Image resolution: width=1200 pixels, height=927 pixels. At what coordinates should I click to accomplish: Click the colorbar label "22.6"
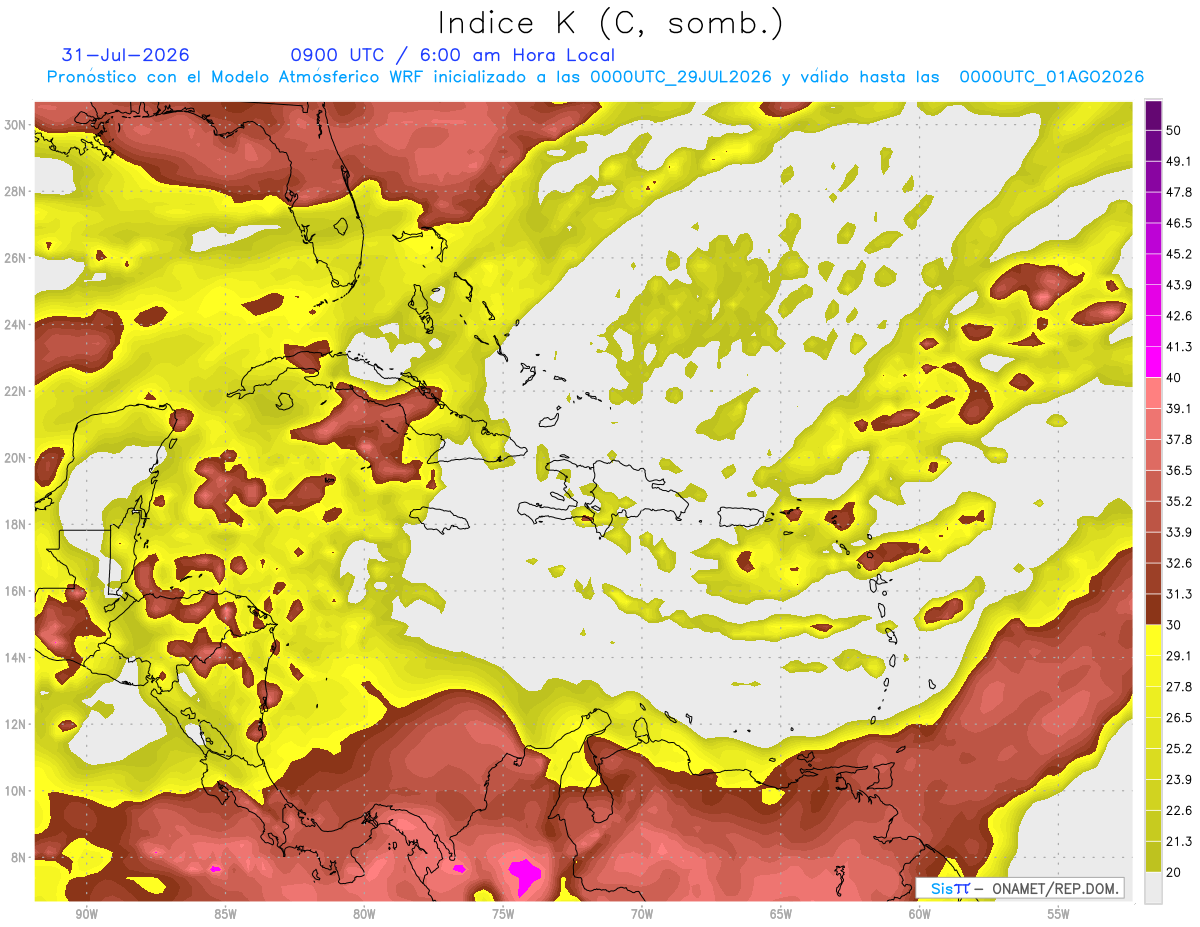(x=1179, y=810)
